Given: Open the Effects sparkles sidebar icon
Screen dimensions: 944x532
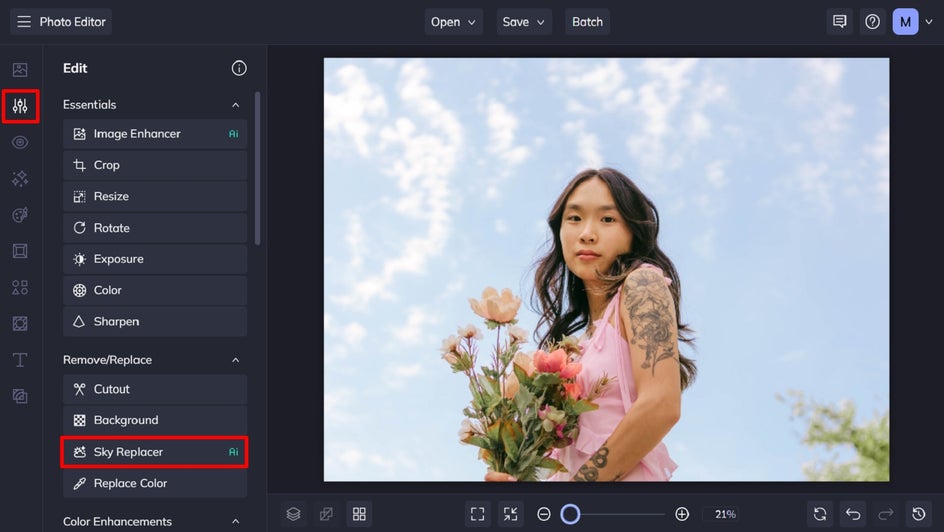Looking at the screenshot, I should [20, 179].
